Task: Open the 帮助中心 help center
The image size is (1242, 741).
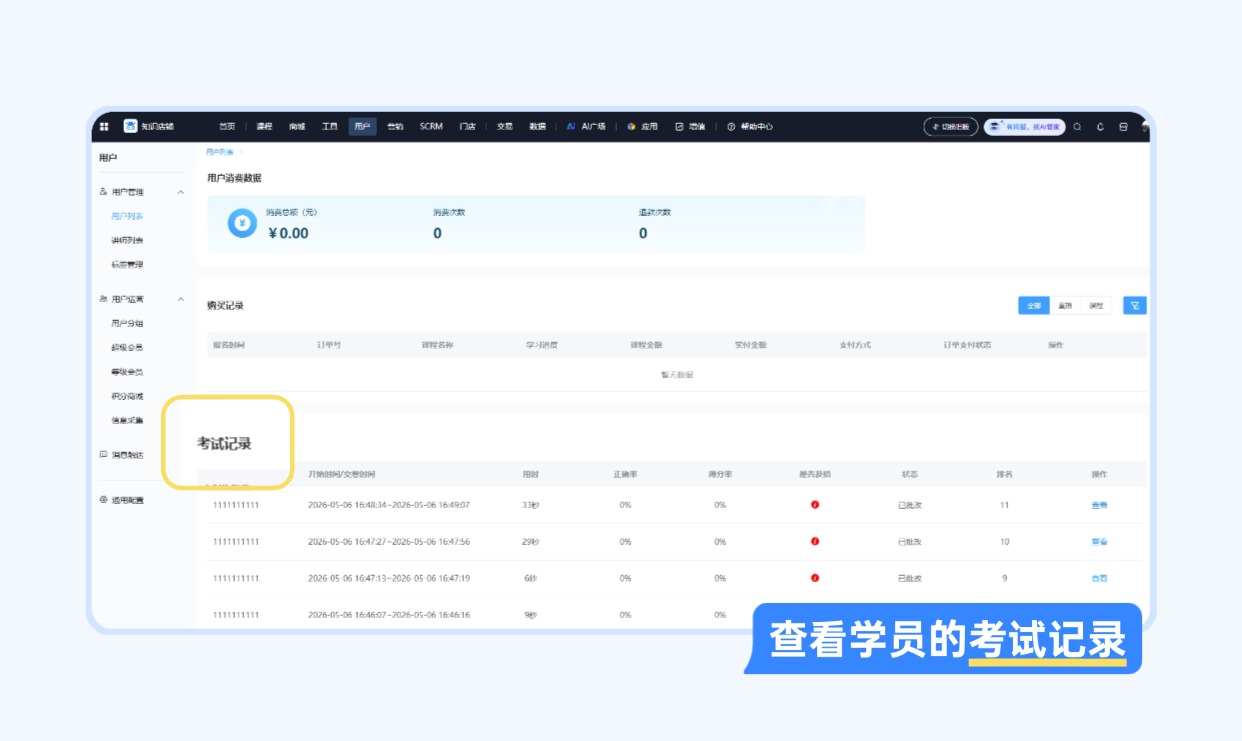Action: click(x=750, y=127)
